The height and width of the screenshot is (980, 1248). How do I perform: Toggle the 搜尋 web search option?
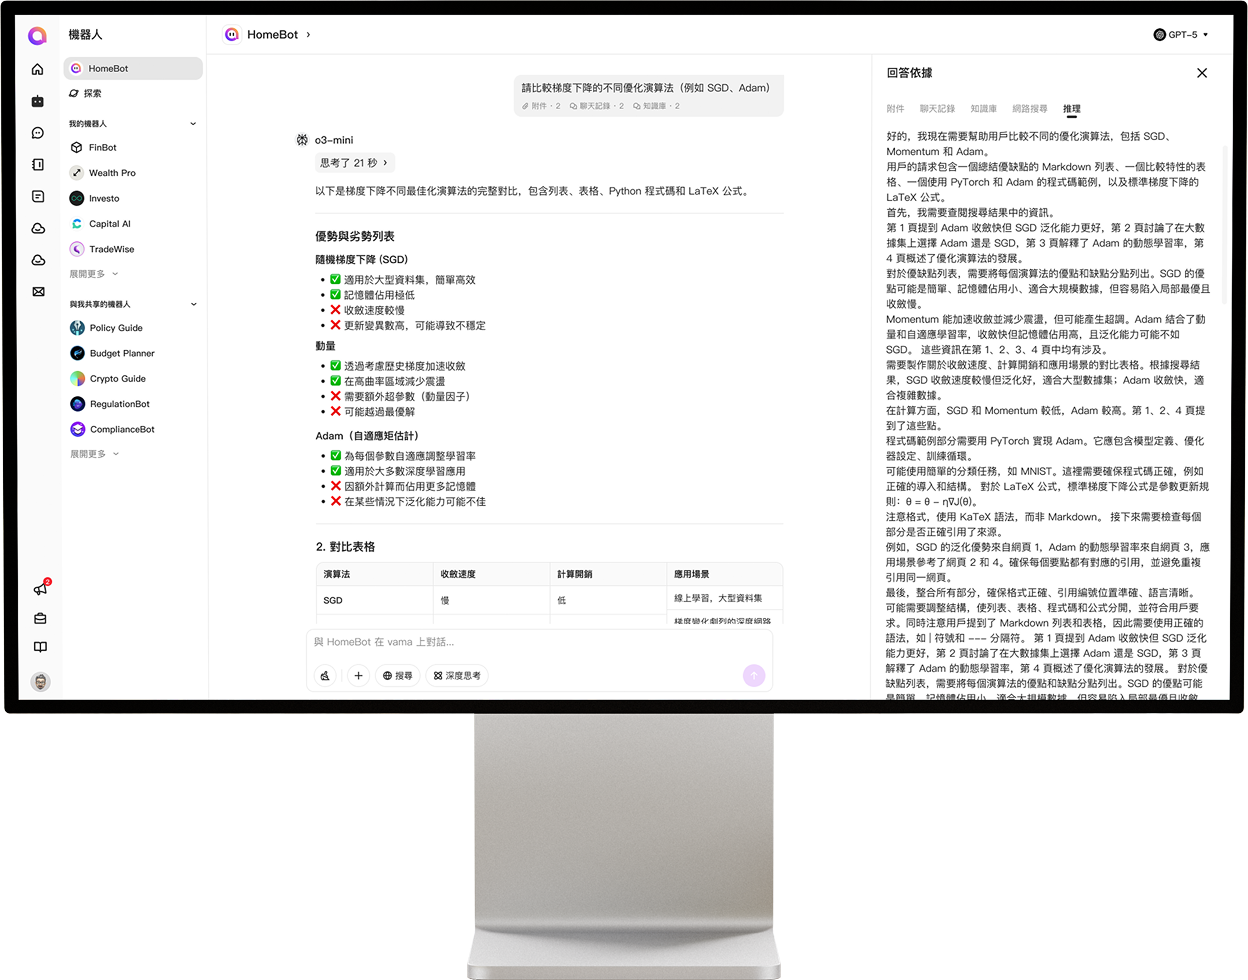[397, 676]
